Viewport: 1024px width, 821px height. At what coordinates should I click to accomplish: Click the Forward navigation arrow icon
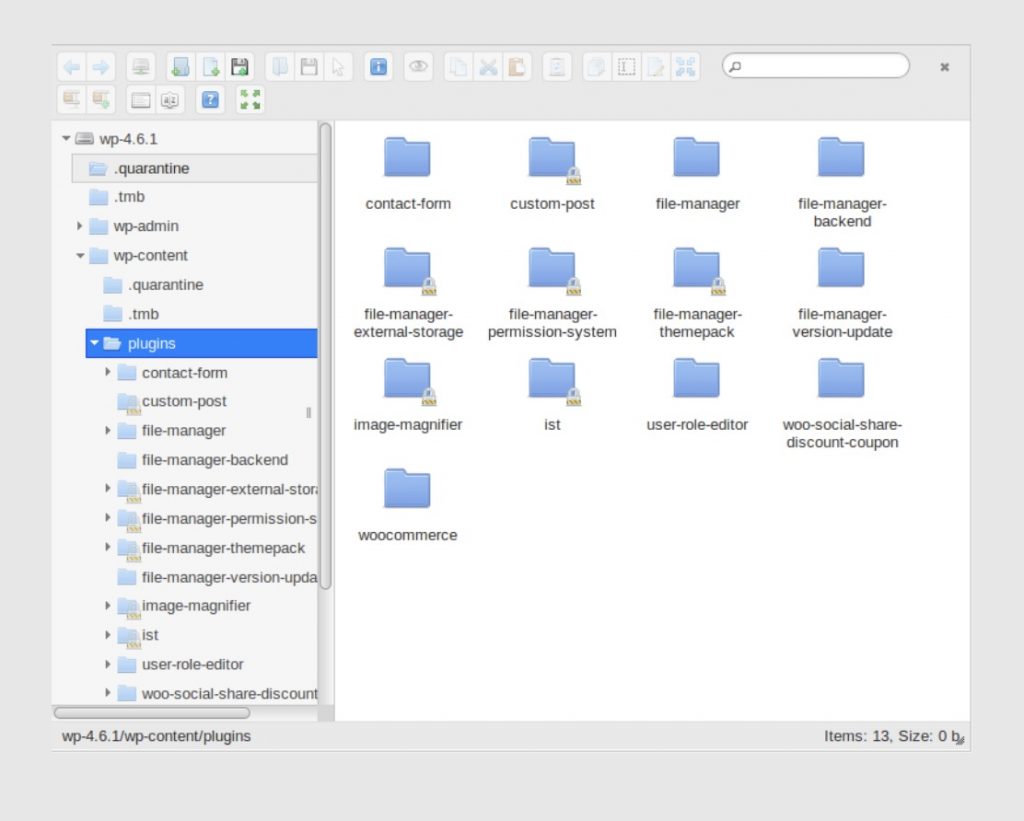point(101,67)
